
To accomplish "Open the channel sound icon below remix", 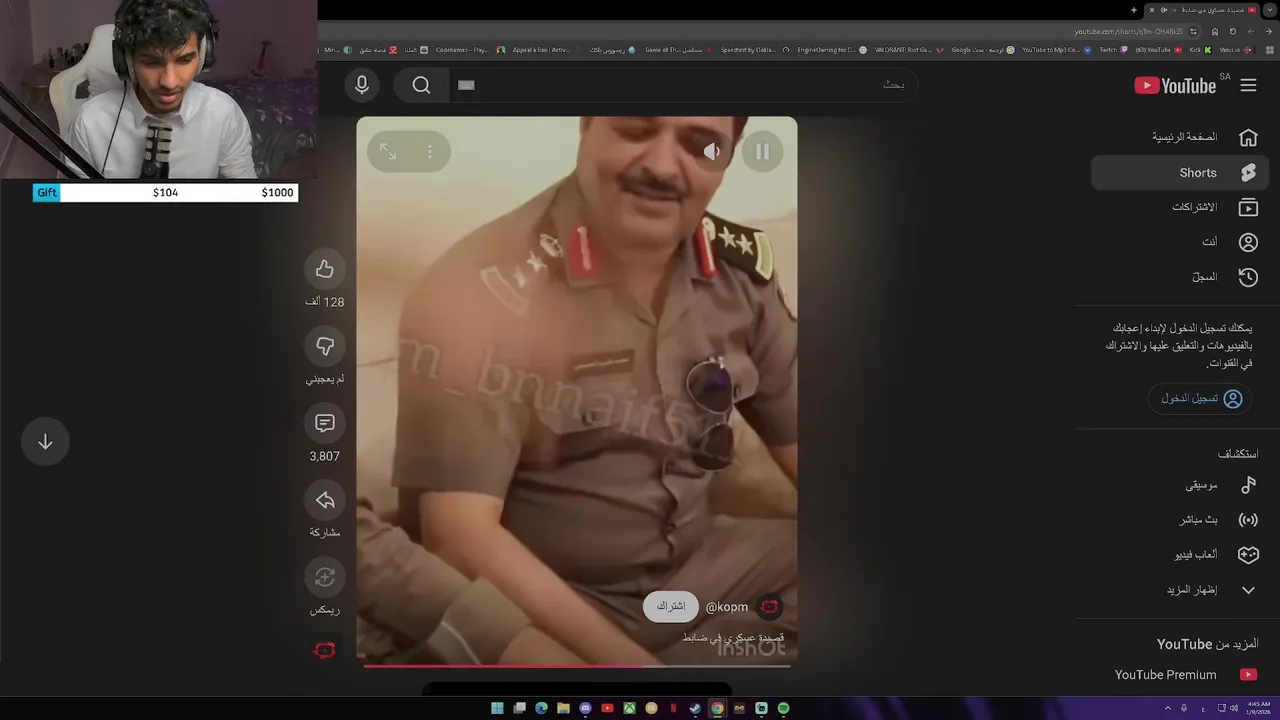I will pos(324,650).
